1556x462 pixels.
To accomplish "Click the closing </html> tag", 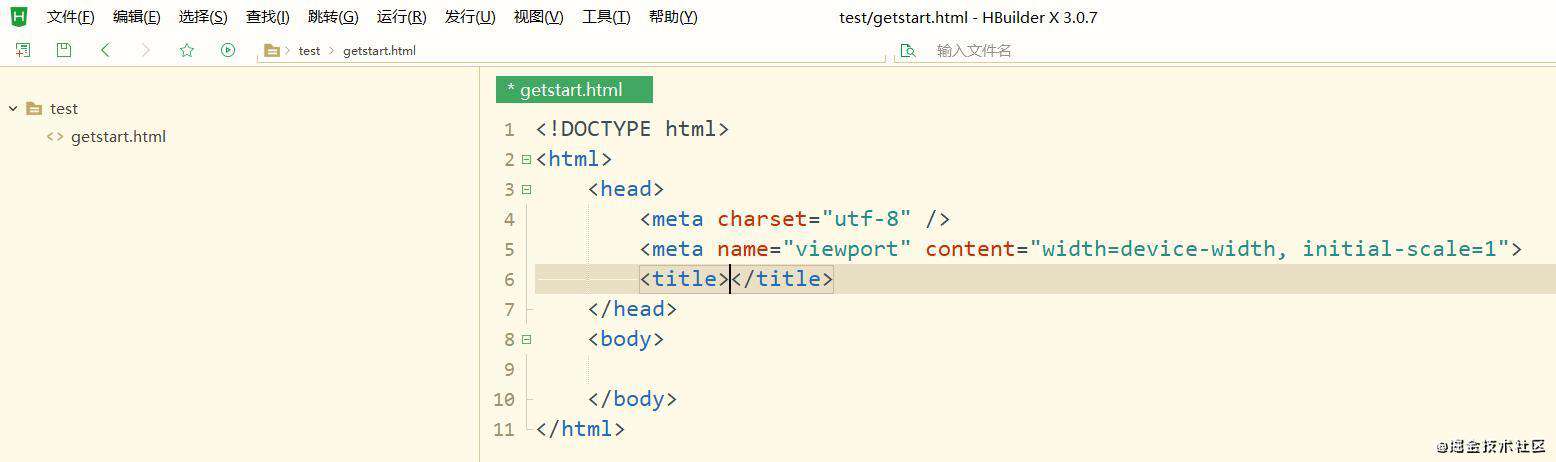I will click(x=580, y=429).
